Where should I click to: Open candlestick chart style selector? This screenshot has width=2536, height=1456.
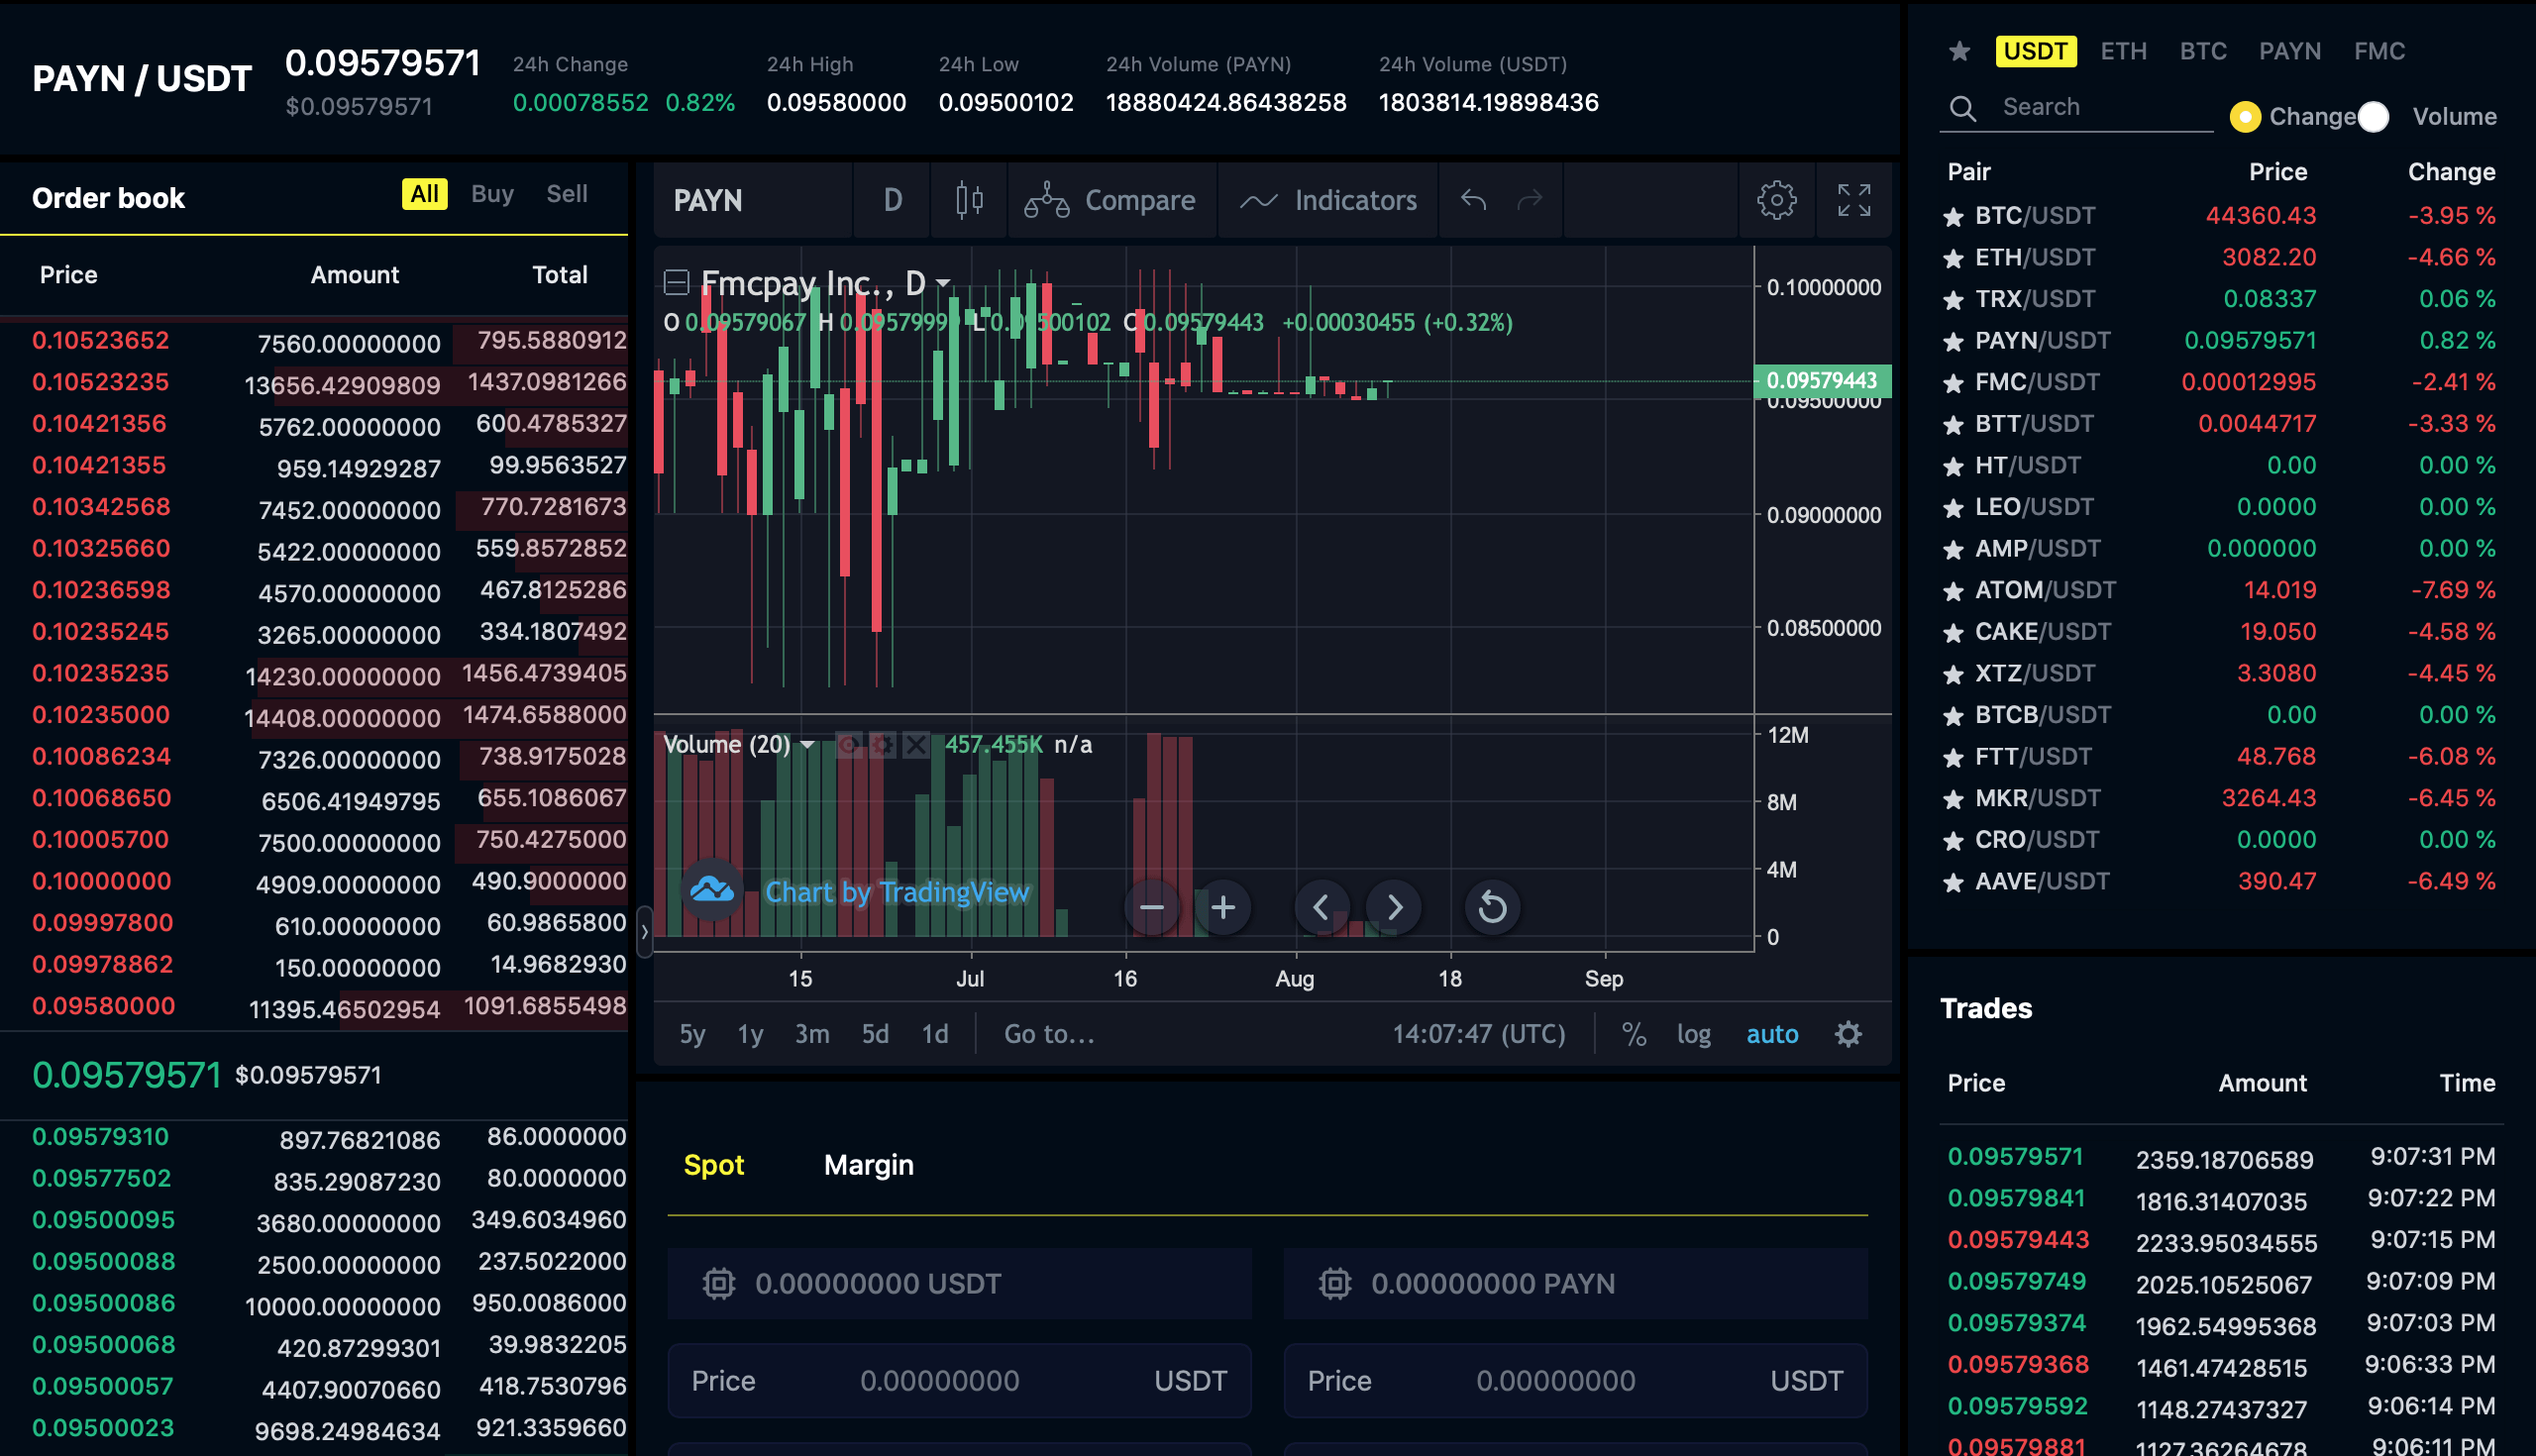[968, 200]
